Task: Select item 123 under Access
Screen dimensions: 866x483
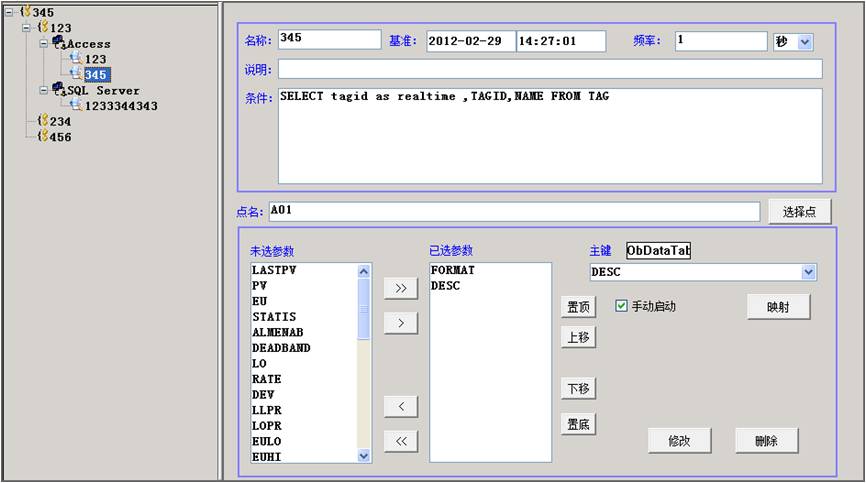Action: [95, 60]
